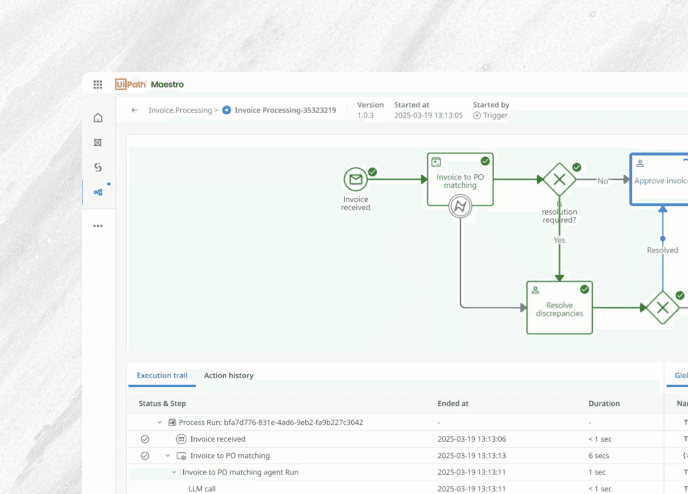This screenshot has width=688, height=494.
Task: Select the boundary event circle under Invoice to PO matching
Action: (460, 206)
